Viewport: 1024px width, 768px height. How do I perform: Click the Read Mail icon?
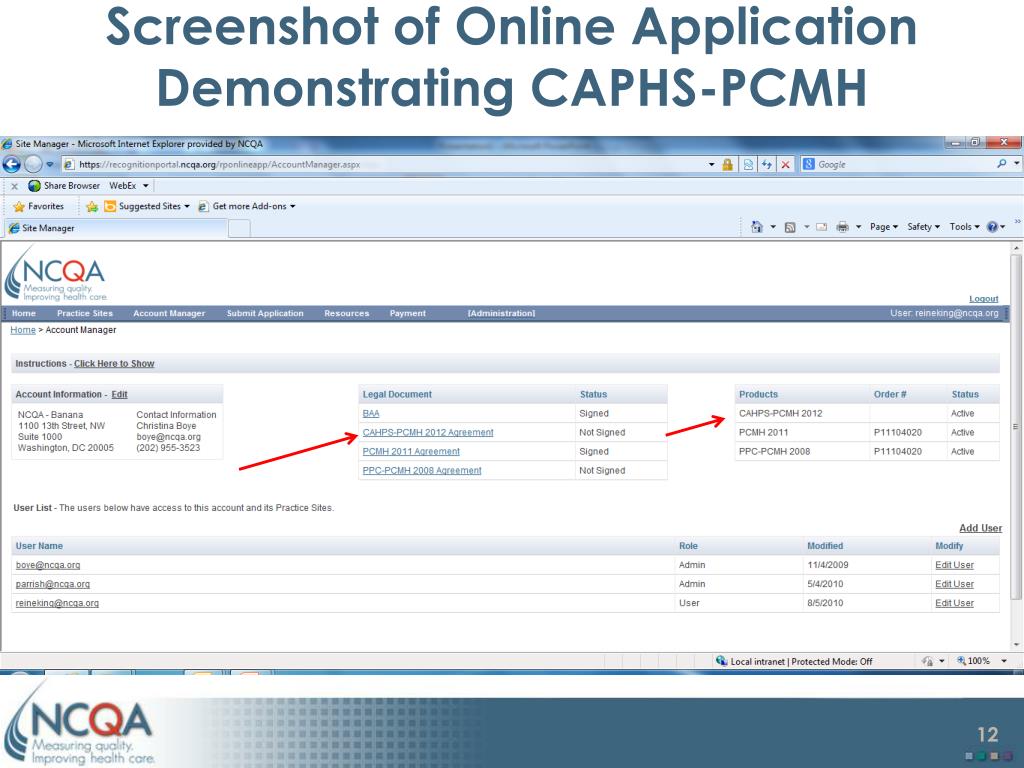click(x=822, y=227)
